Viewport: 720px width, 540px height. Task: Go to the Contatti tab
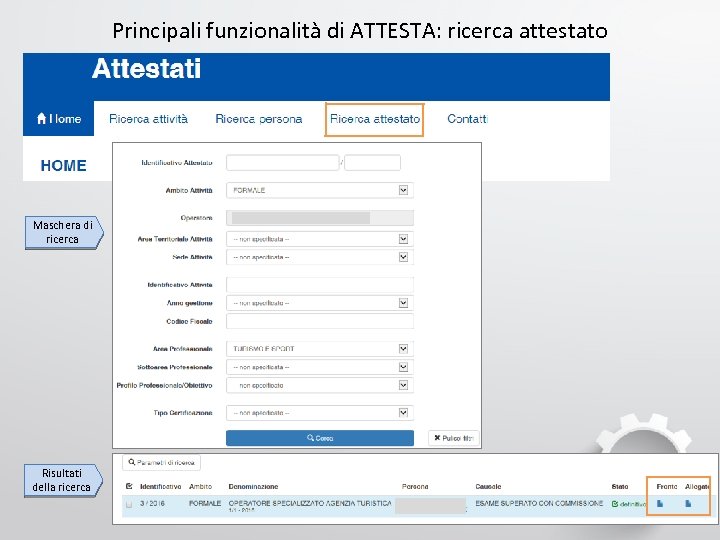pos(467,119)
